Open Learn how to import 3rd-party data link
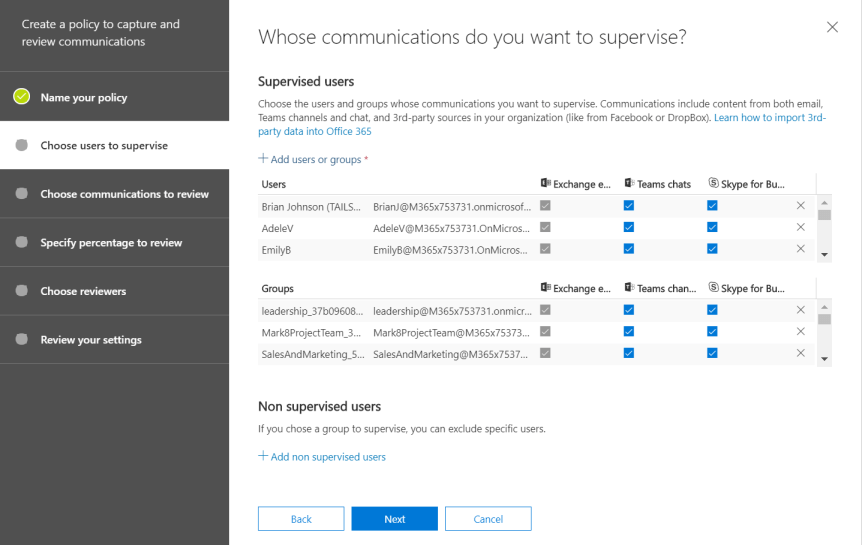862x545 pixels. pyautogui.click(x=769, y=117)
